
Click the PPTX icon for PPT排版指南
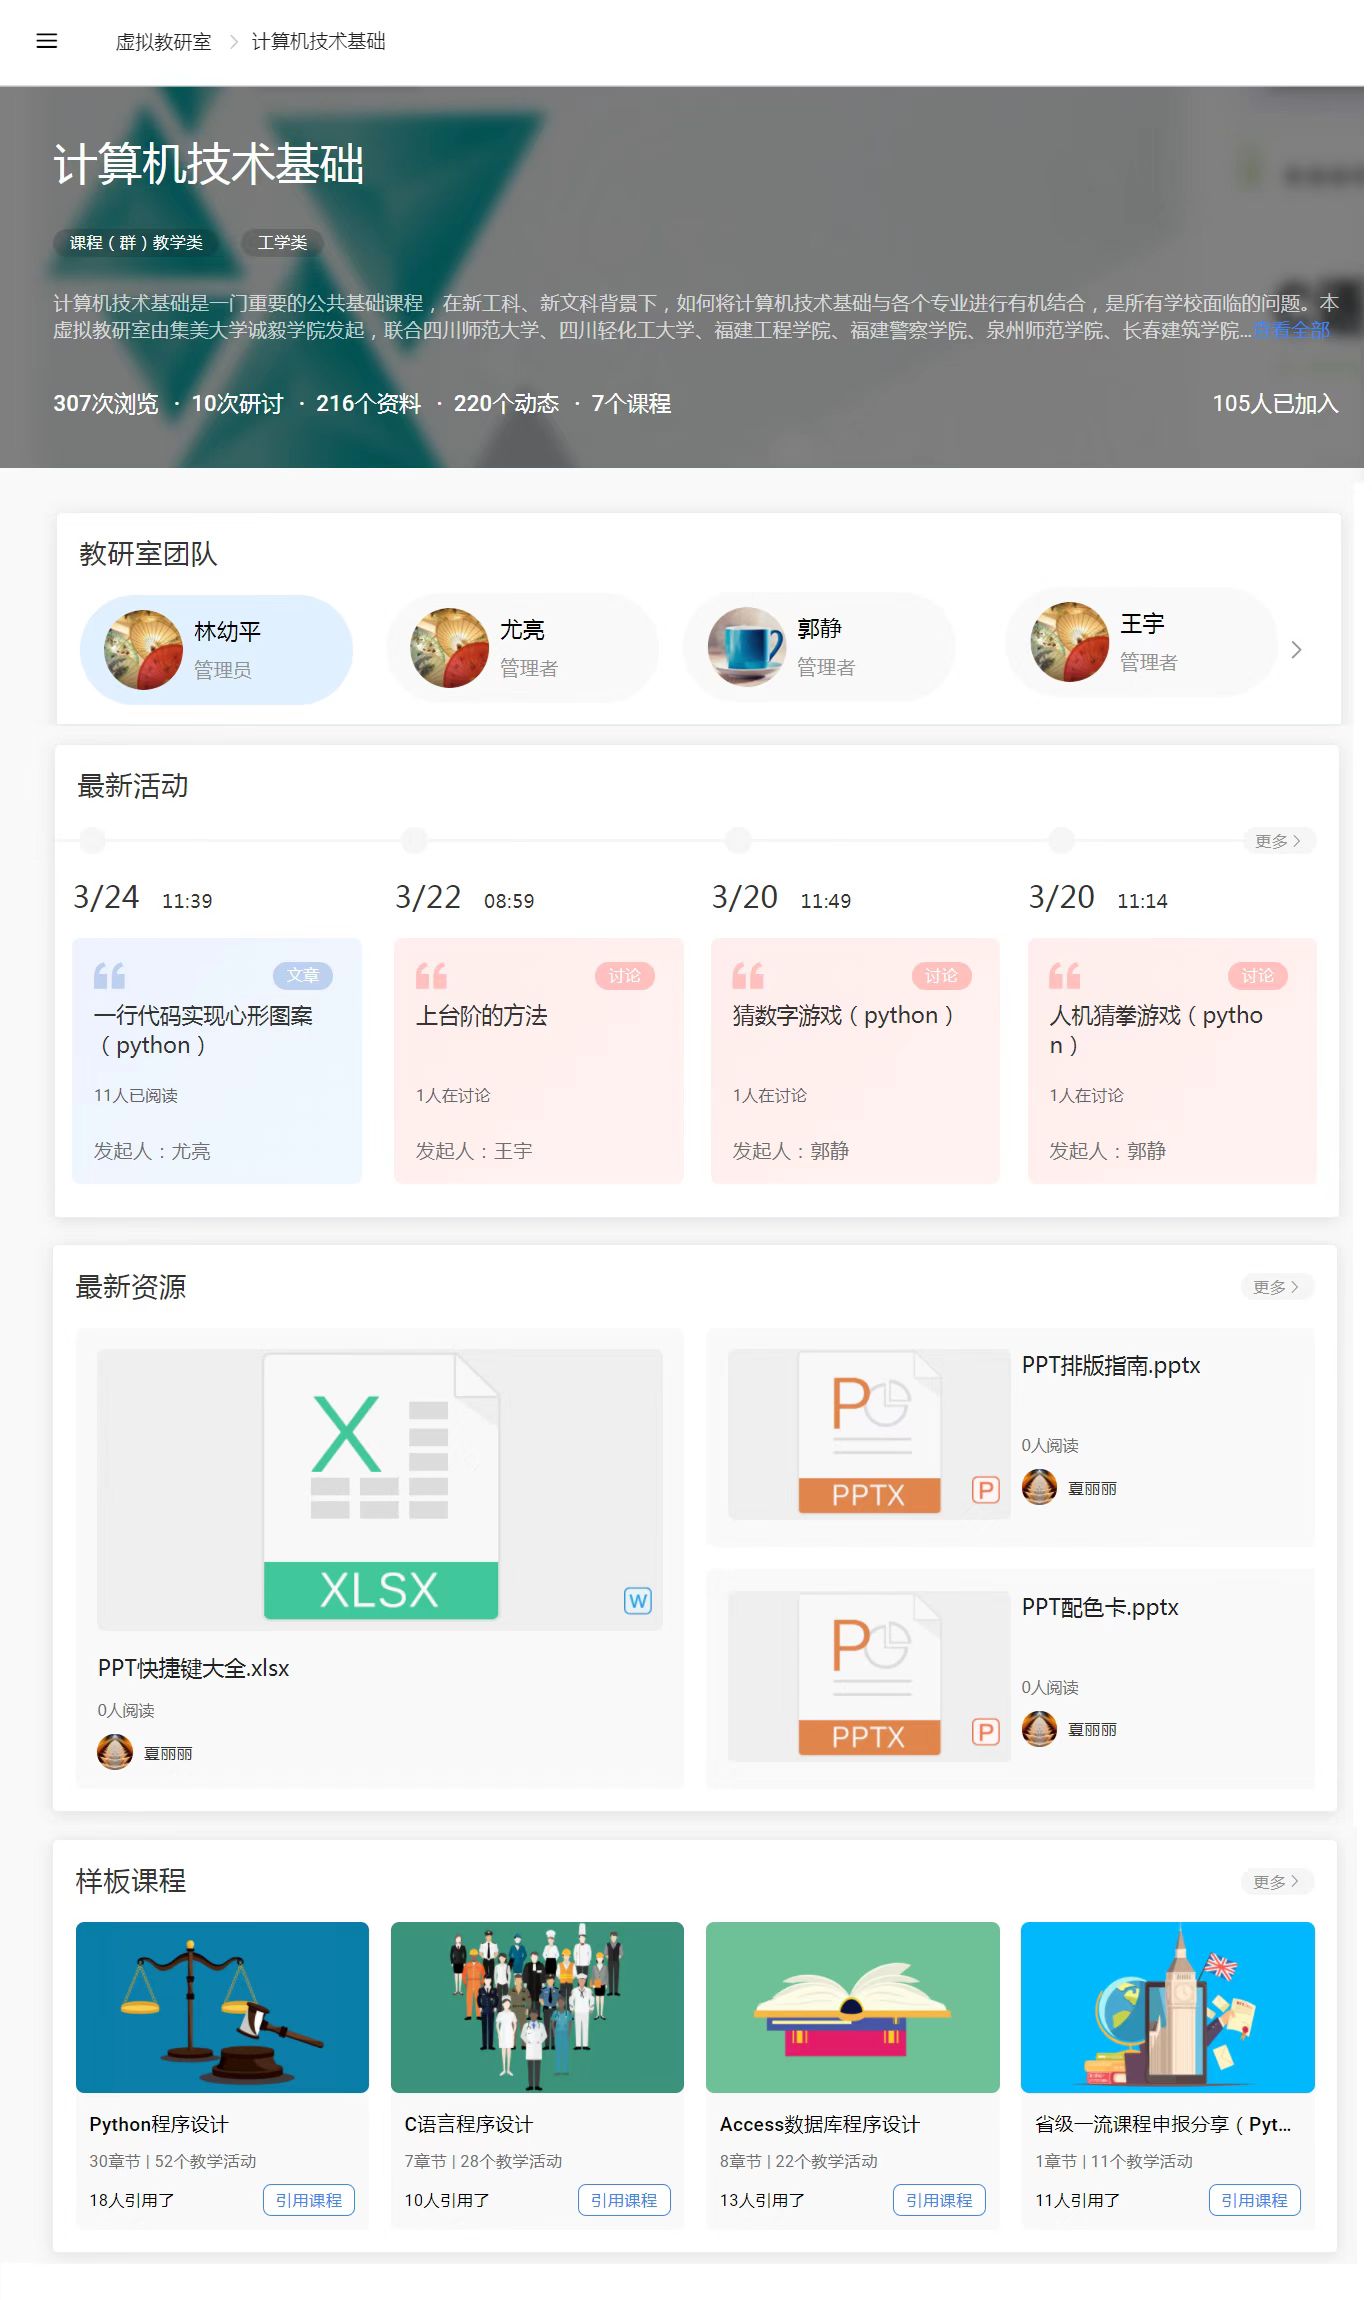pos(868,1432)
